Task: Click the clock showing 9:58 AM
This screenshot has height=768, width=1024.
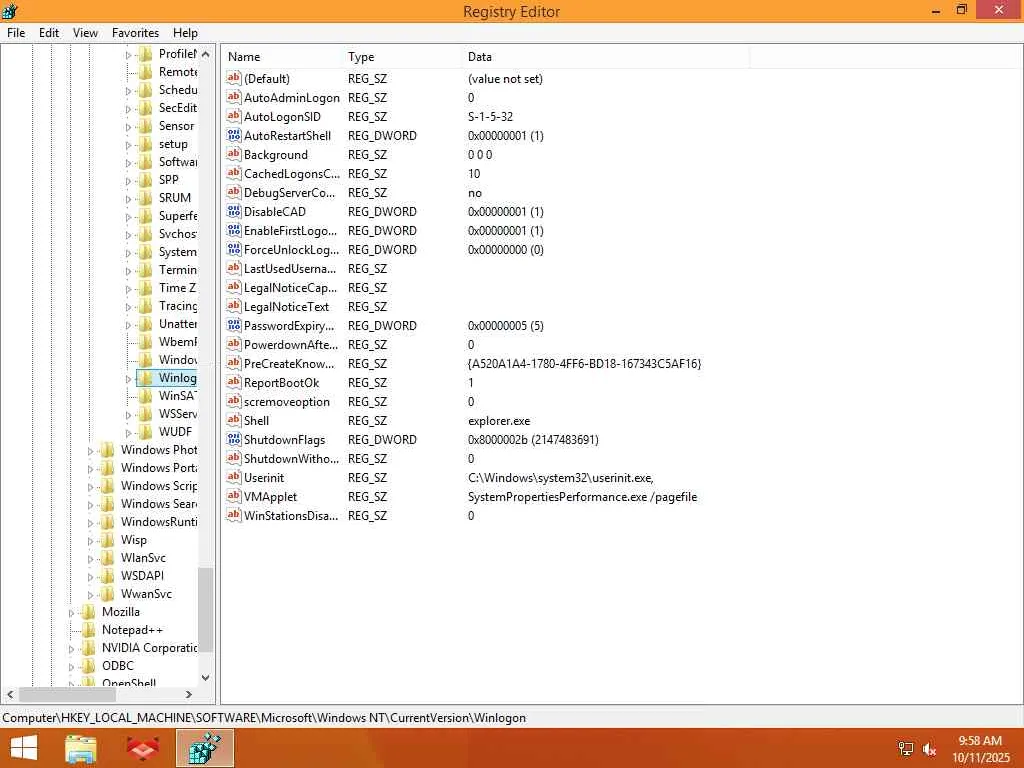Action: tap(980, 741)
